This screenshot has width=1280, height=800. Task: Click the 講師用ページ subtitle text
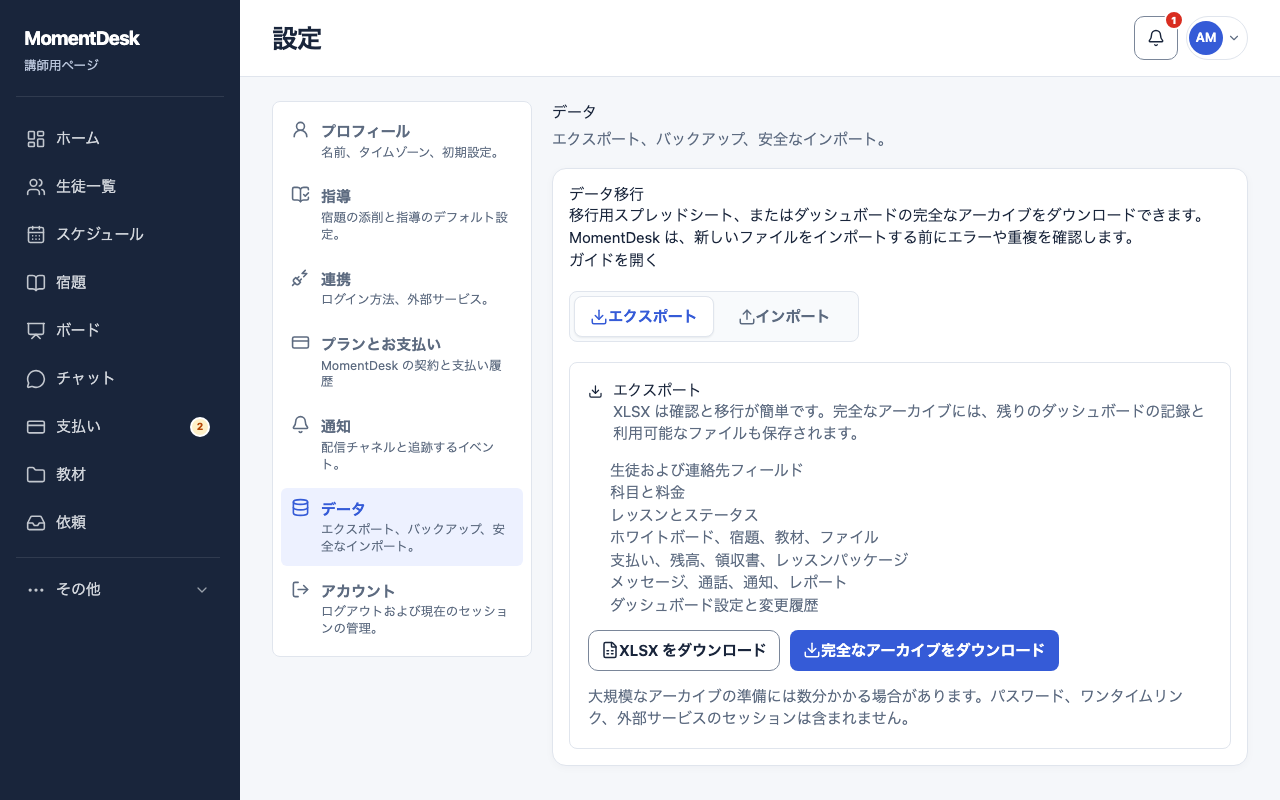(x=61, y=66)
